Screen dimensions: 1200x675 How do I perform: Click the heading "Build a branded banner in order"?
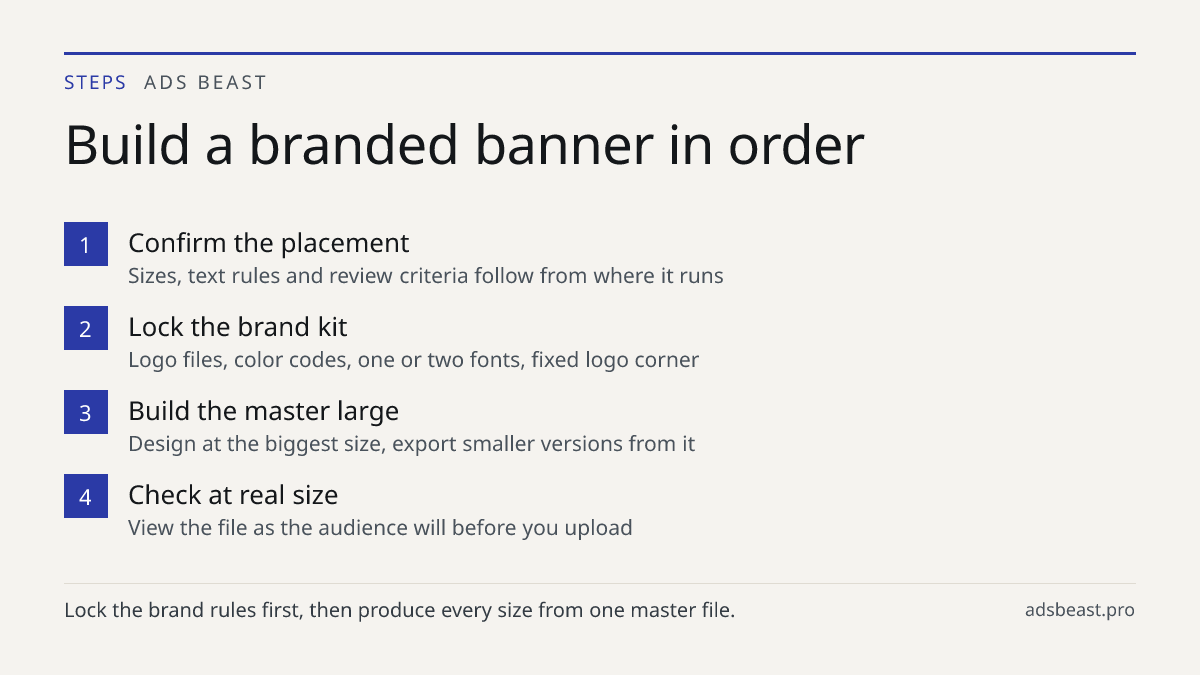tap(464, 145)
